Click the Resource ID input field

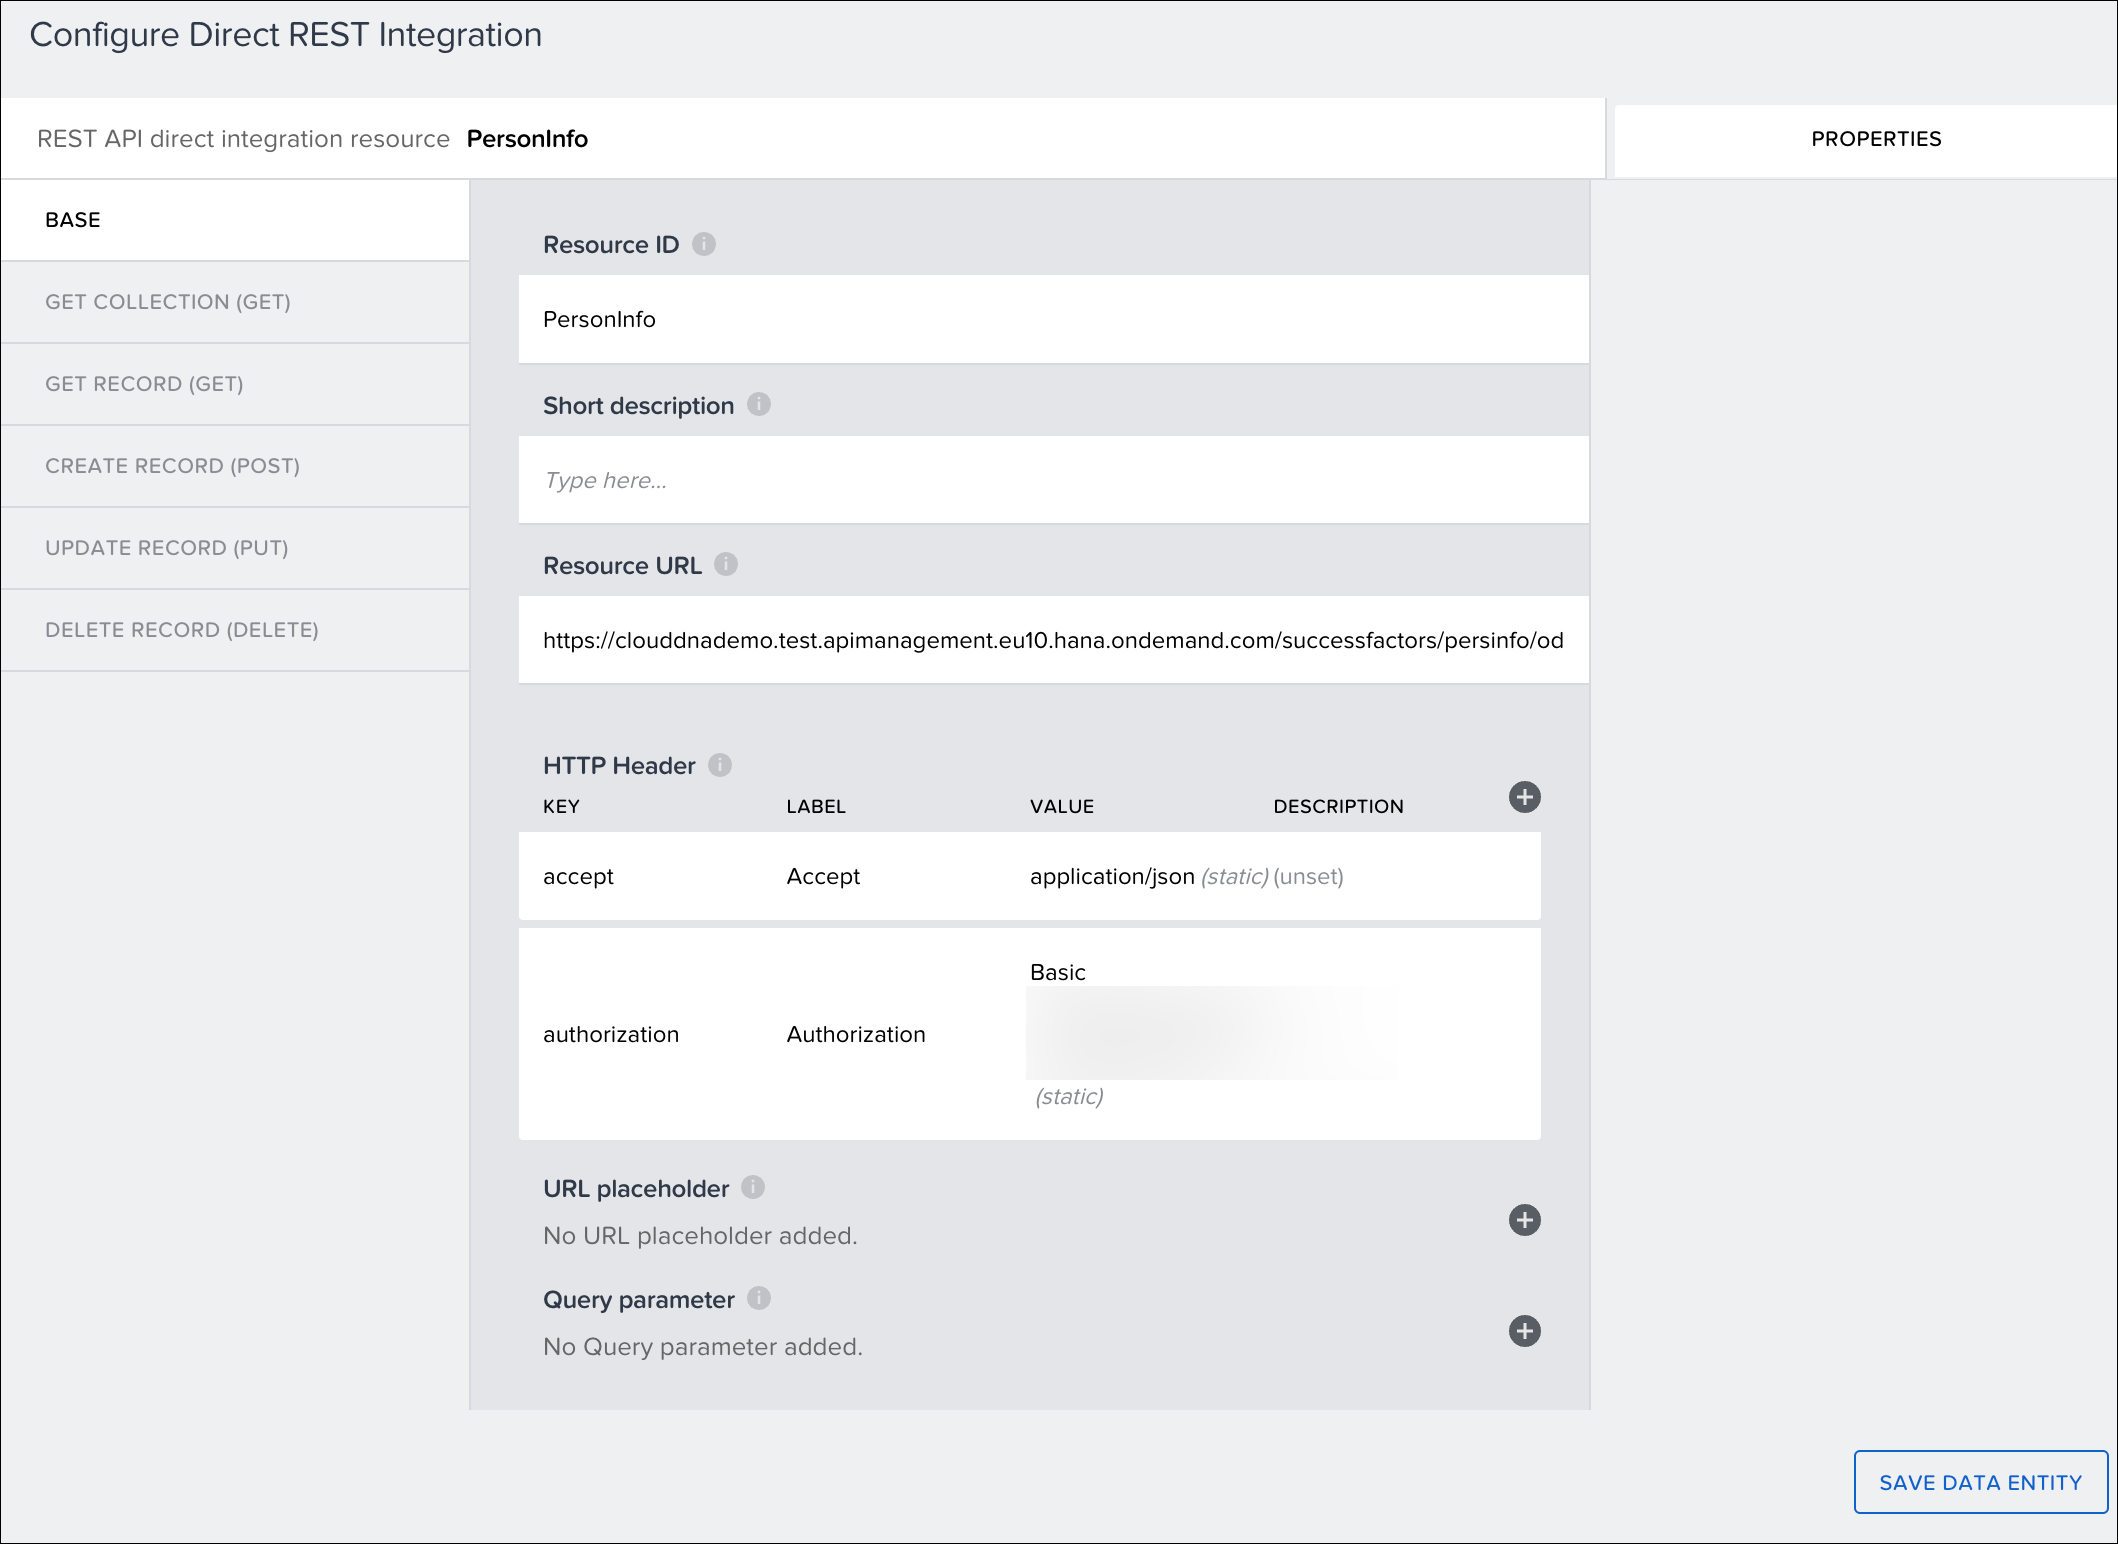[x=1053, y=319]
